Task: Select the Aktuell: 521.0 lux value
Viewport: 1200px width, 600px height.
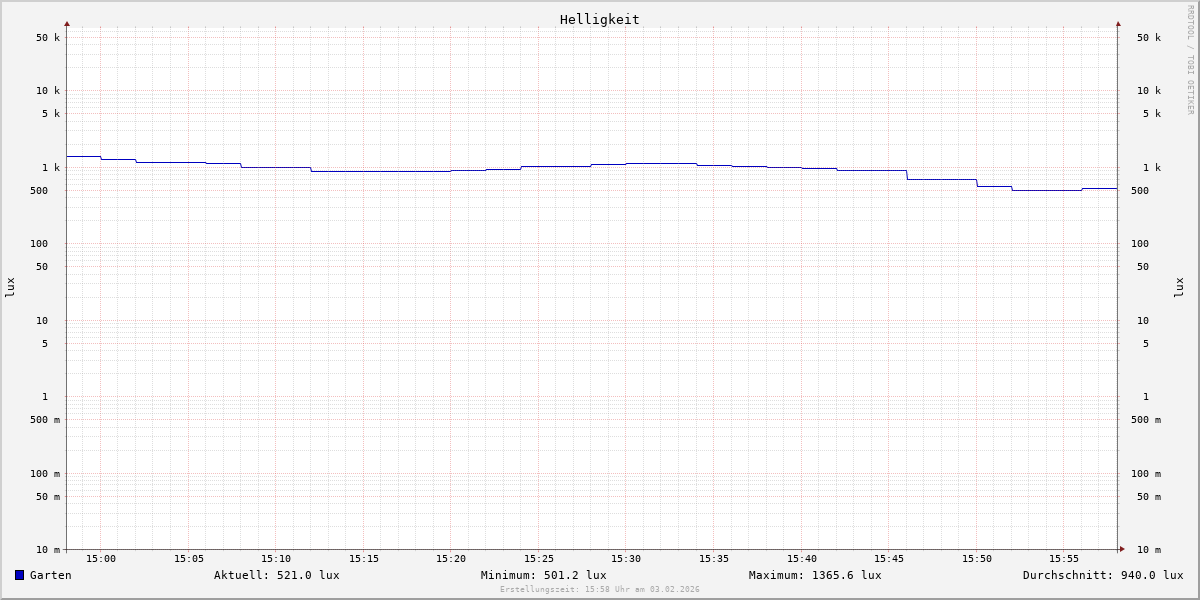Action: click(277, 575)
